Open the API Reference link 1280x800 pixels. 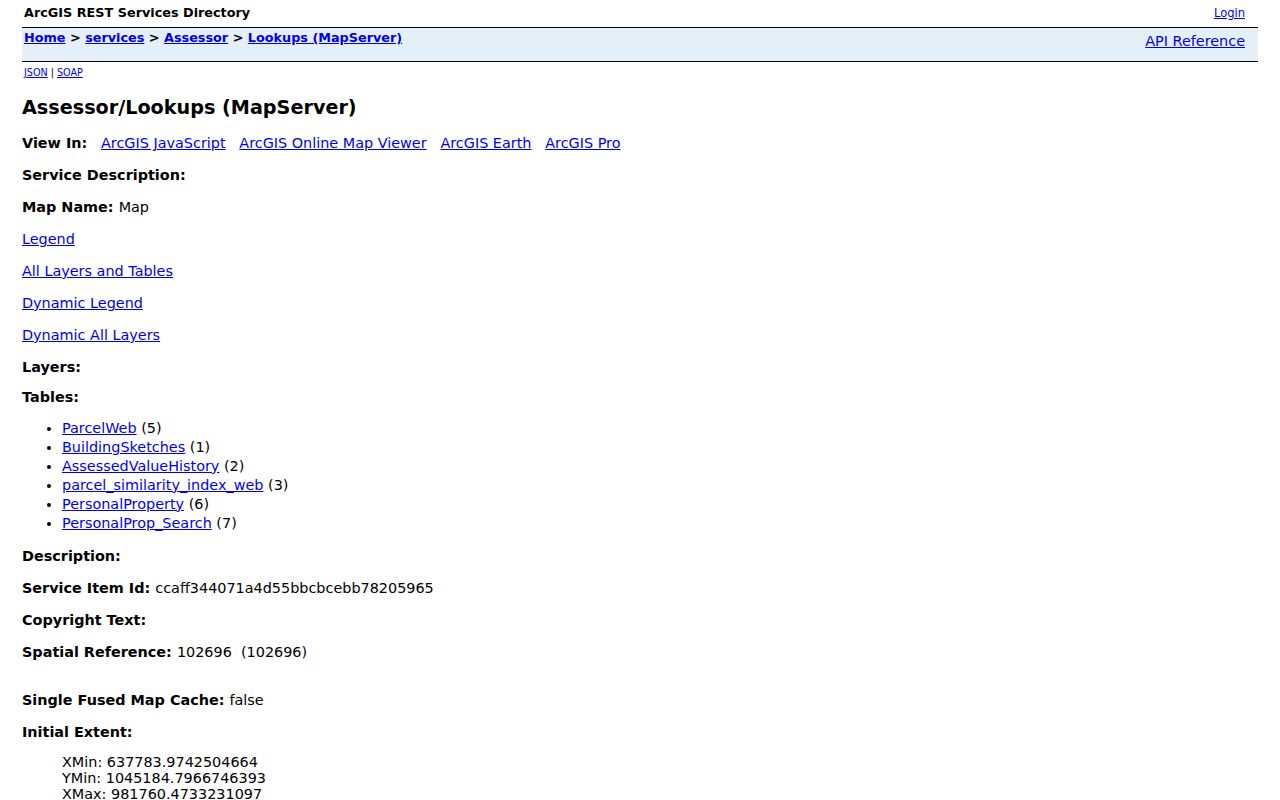1195,41
